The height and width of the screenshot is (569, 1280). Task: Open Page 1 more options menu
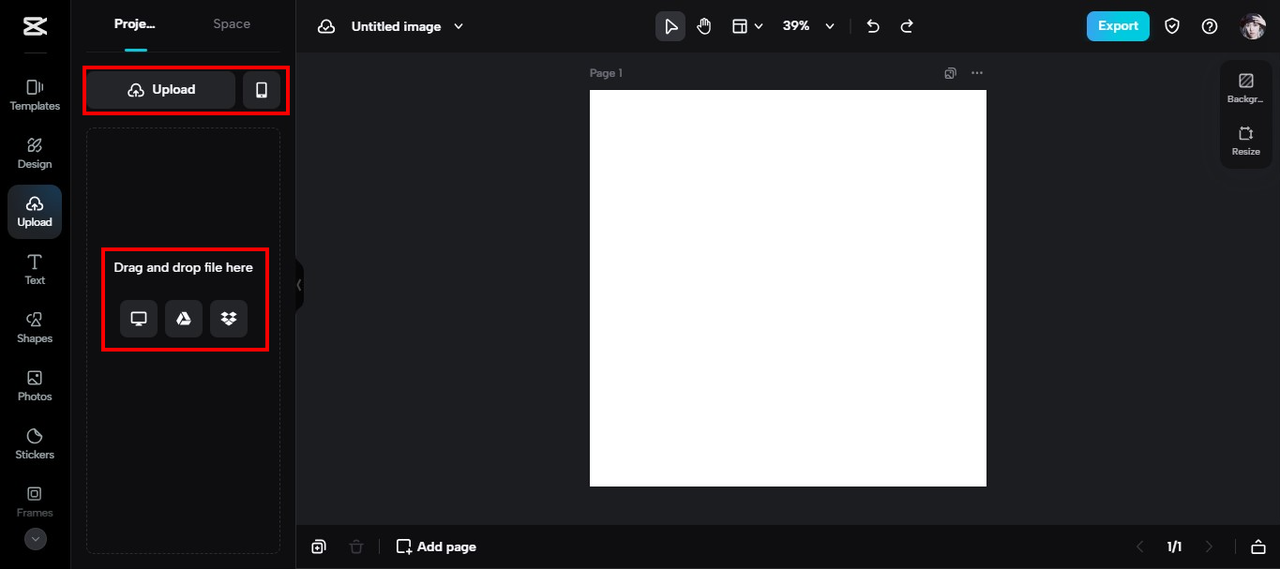click(977, 73)
